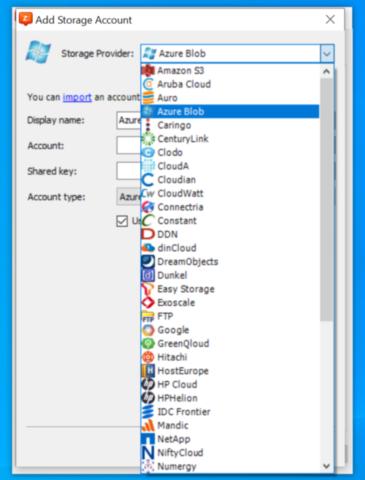Select the Constant provider icon

click(148, 221)
